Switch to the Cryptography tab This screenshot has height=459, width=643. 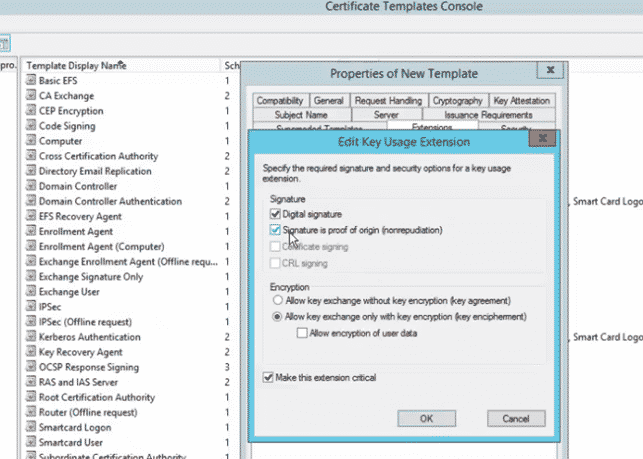458,100
